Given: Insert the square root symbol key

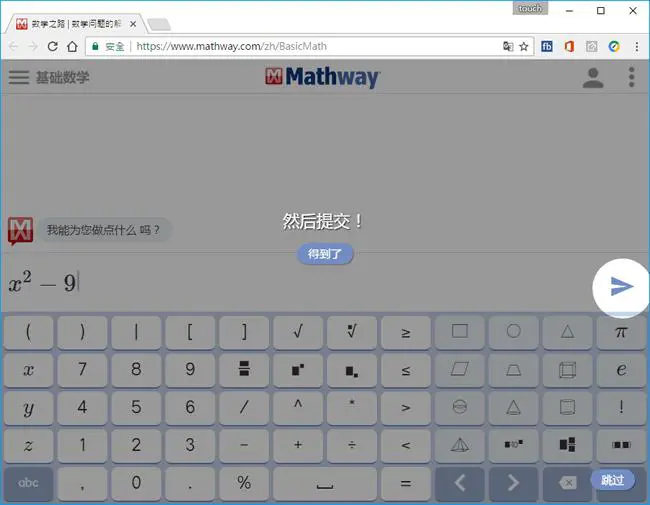Looking at the screenshot, I should point(298,332).
